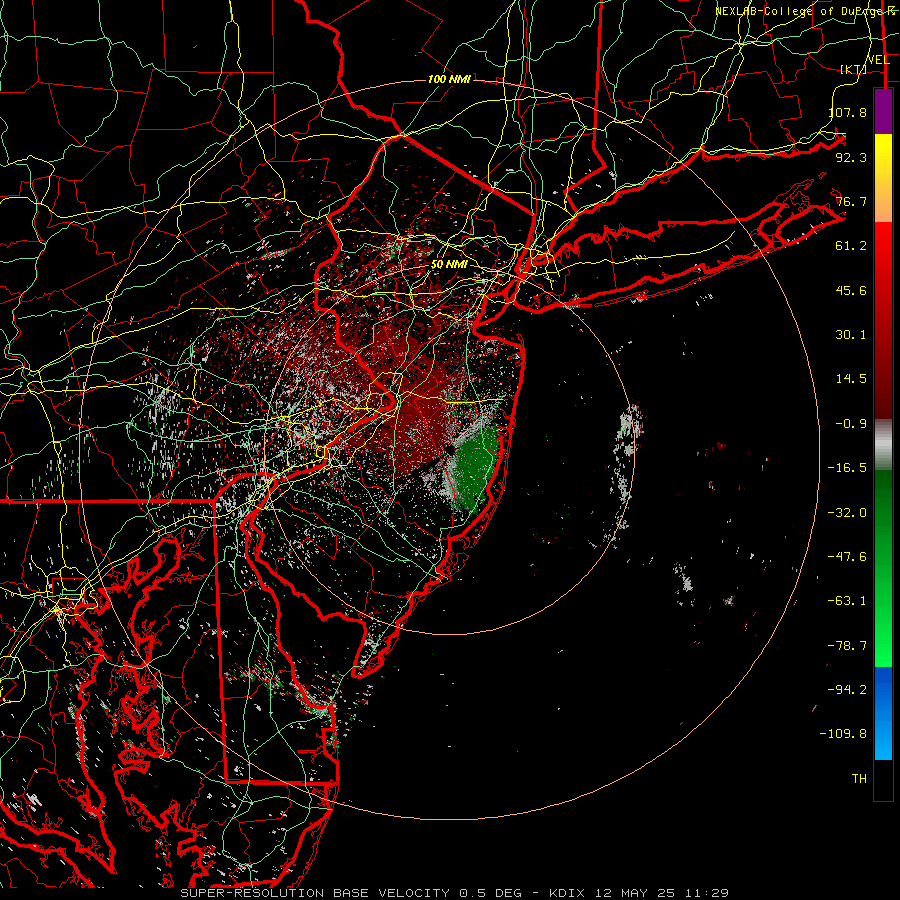Select the 92.3 value on velocity scale
The height and width of the screenshot is (900, 900).
coord(851,157)
